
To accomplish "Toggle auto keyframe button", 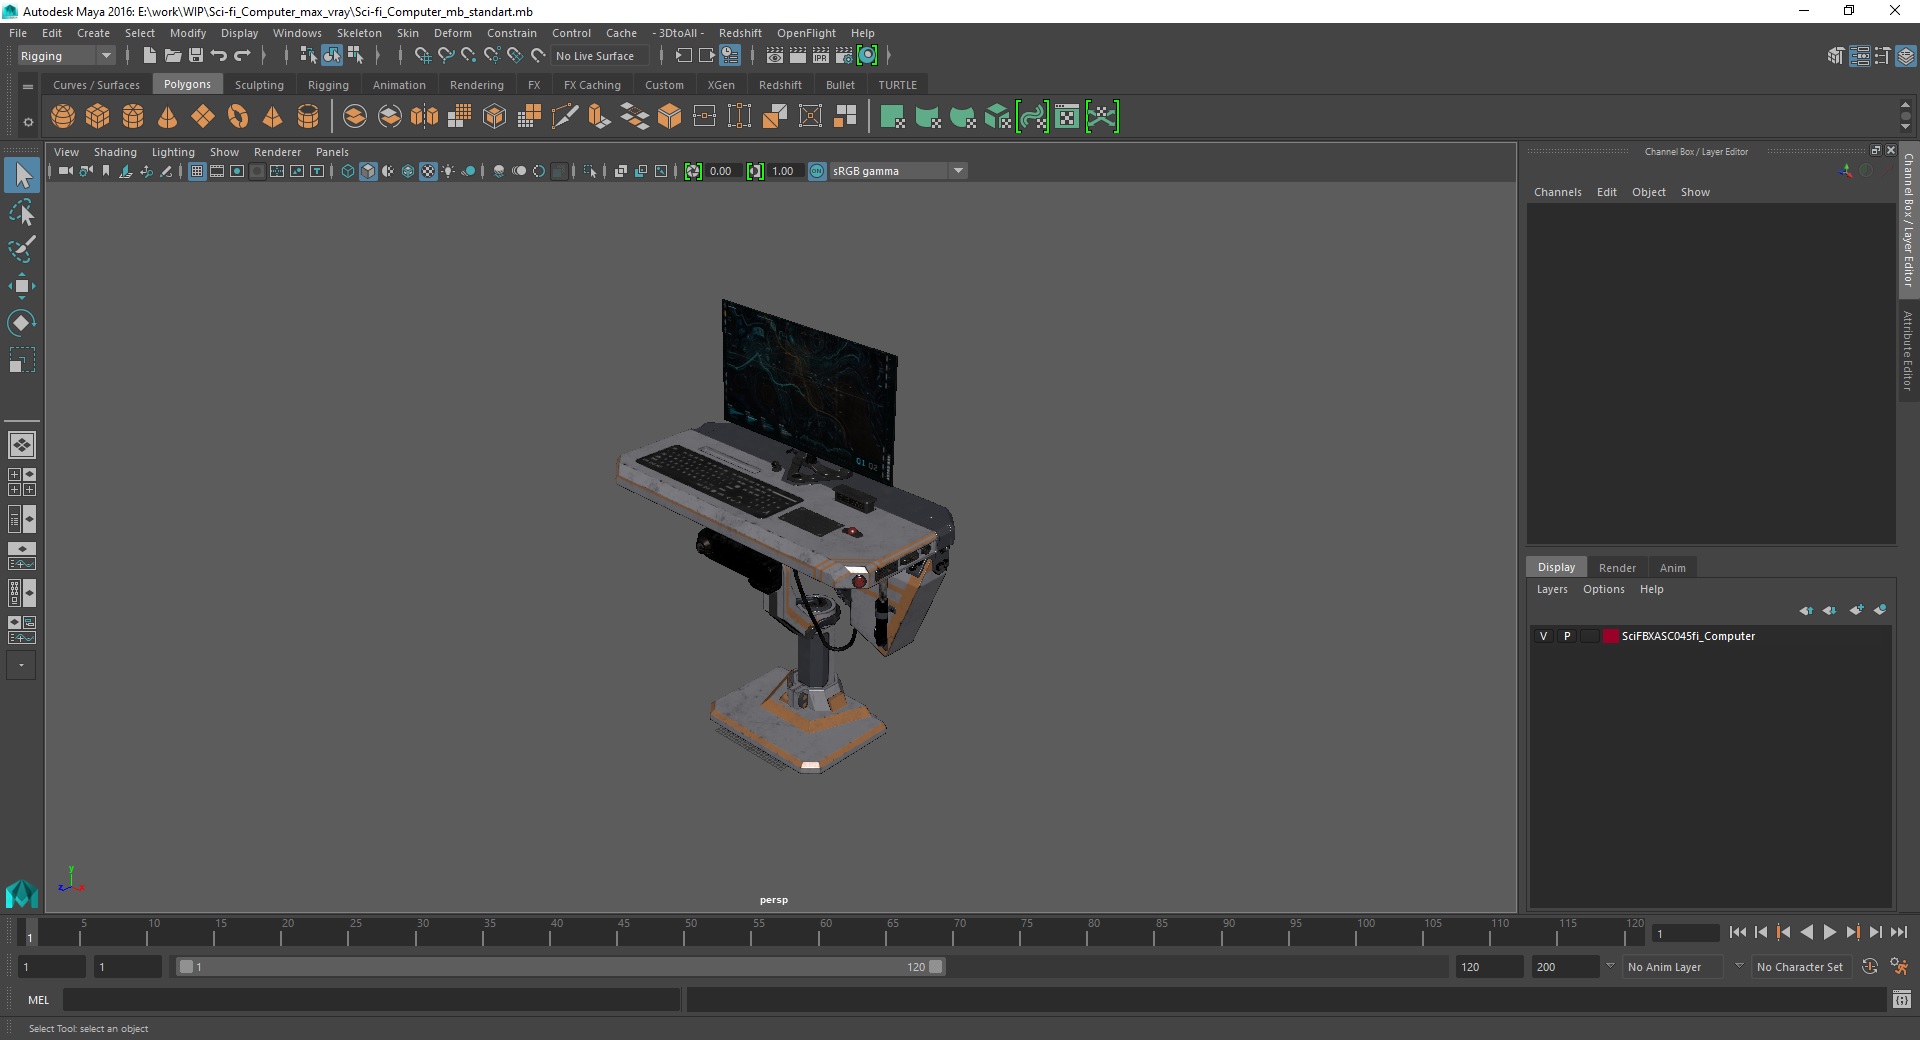I will (x=1869, y=967).
